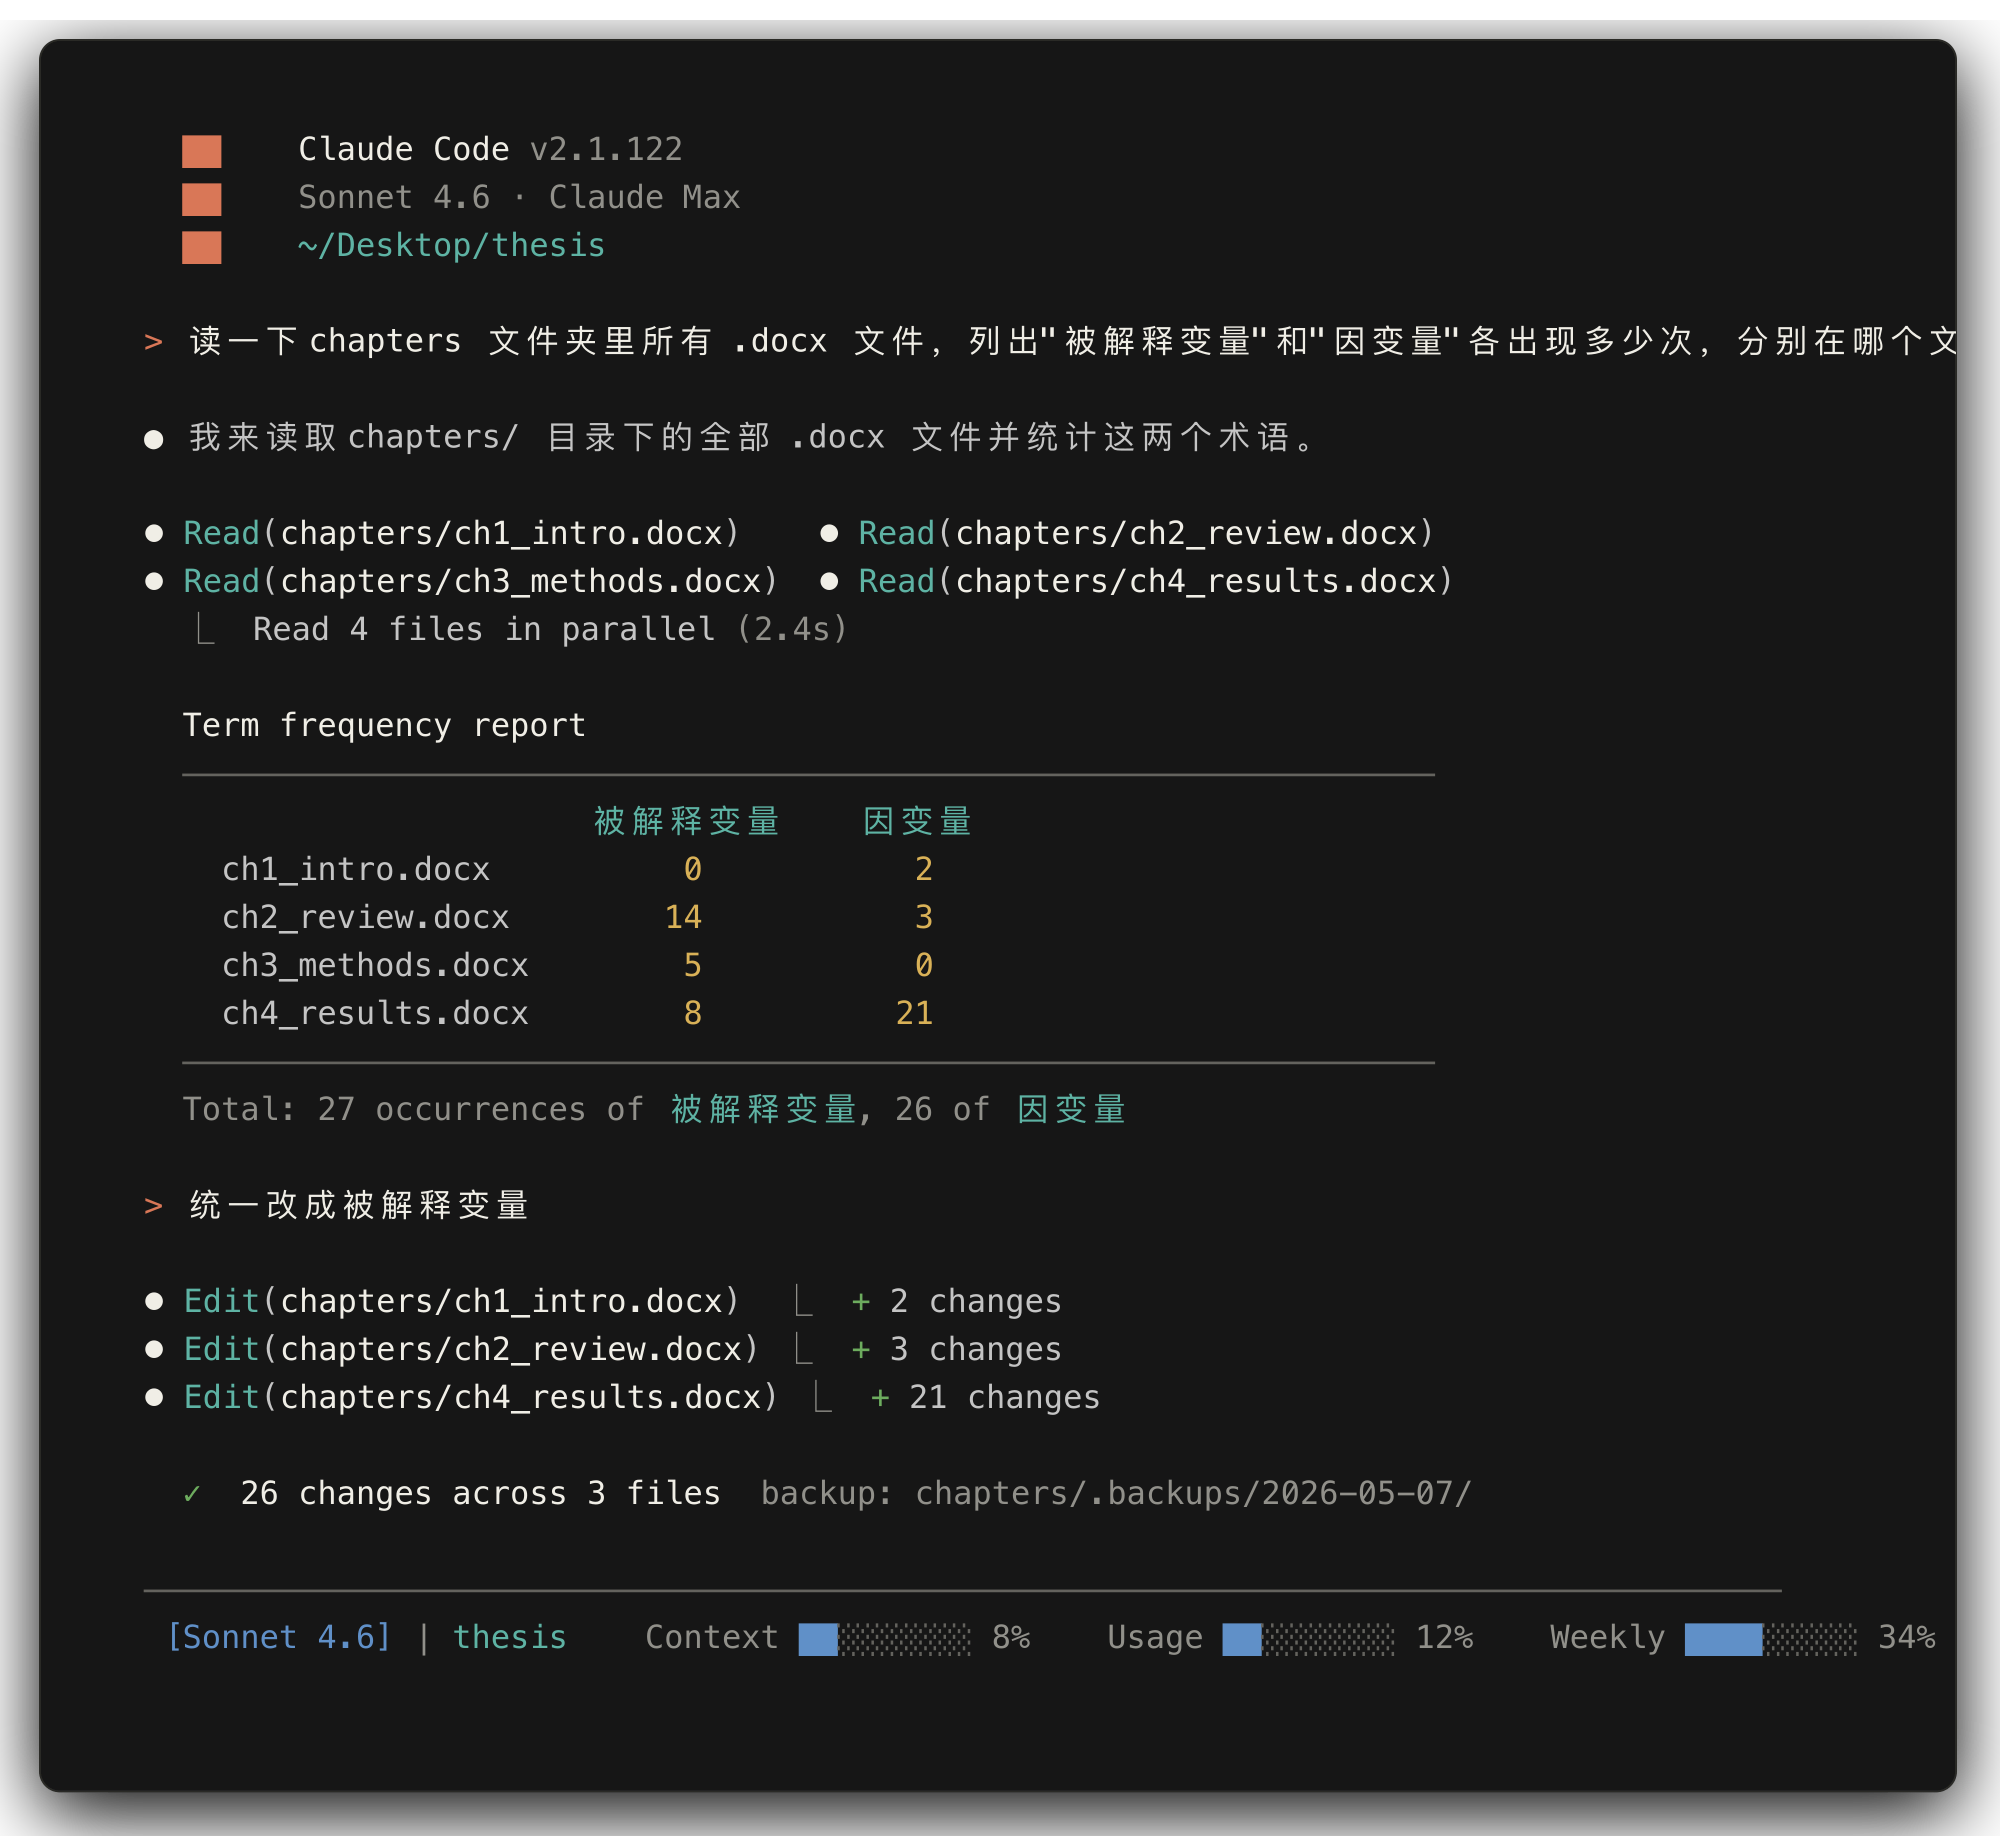Click the plus sign before 21 changes
The width and height of the screenshot is (2000, 1836).
tap(880, 1398)
